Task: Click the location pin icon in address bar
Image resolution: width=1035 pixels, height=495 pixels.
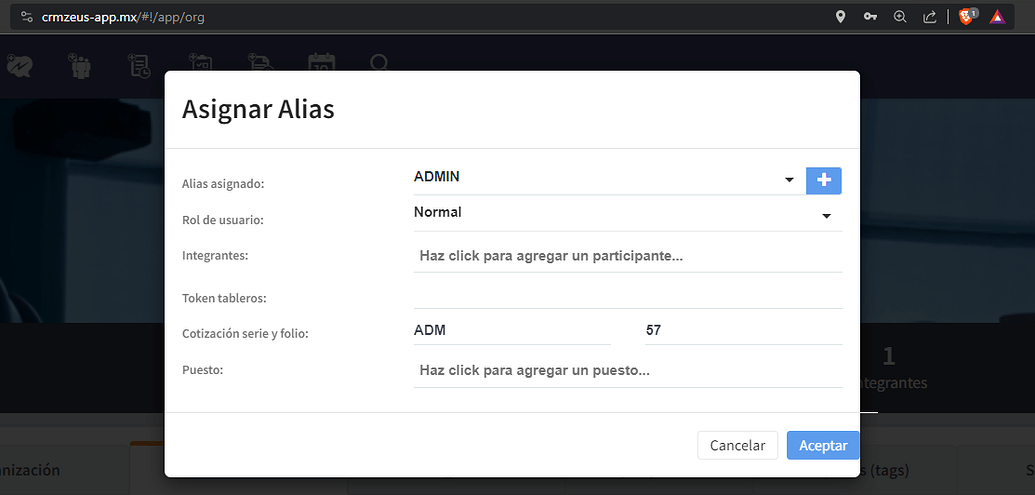Action: 841,17
